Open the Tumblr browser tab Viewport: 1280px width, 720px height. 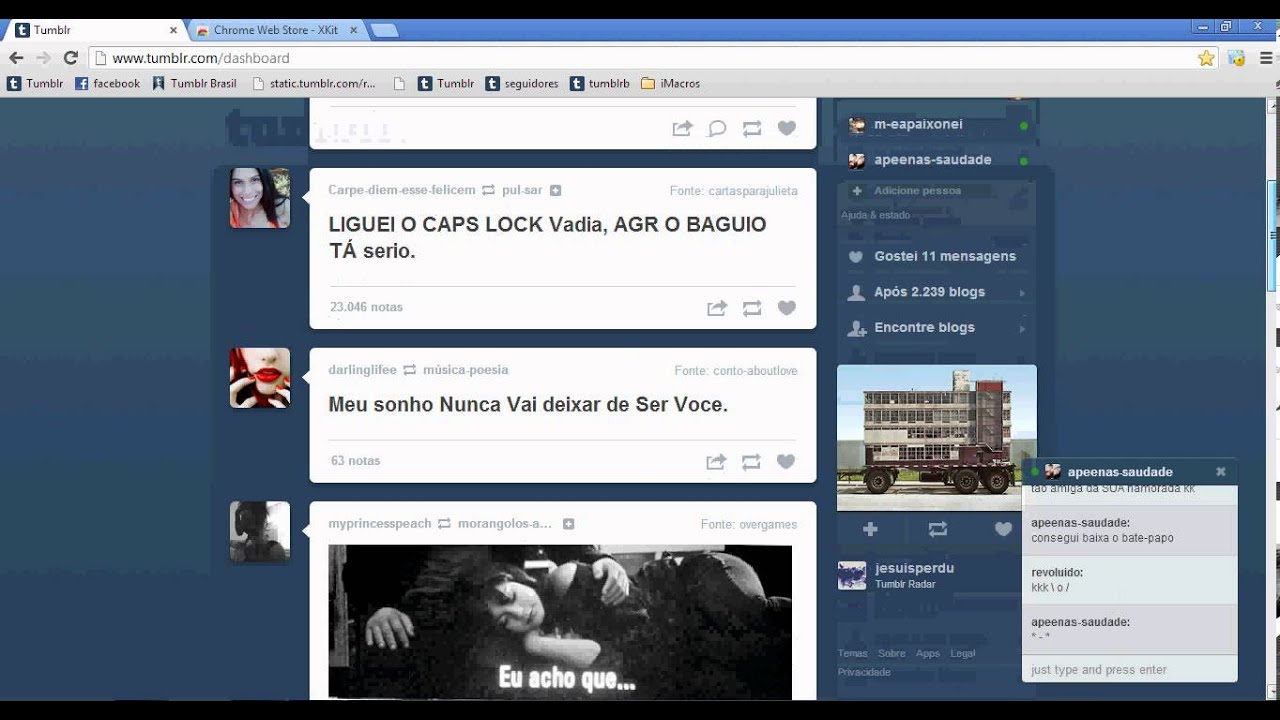pos(95,30)
